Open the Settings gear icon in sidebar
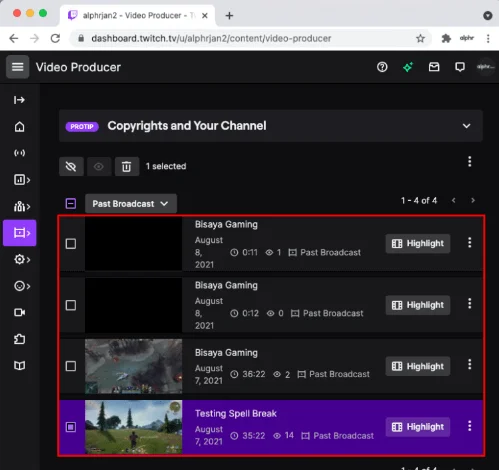 pyautogui.click(x=21, y=259)
